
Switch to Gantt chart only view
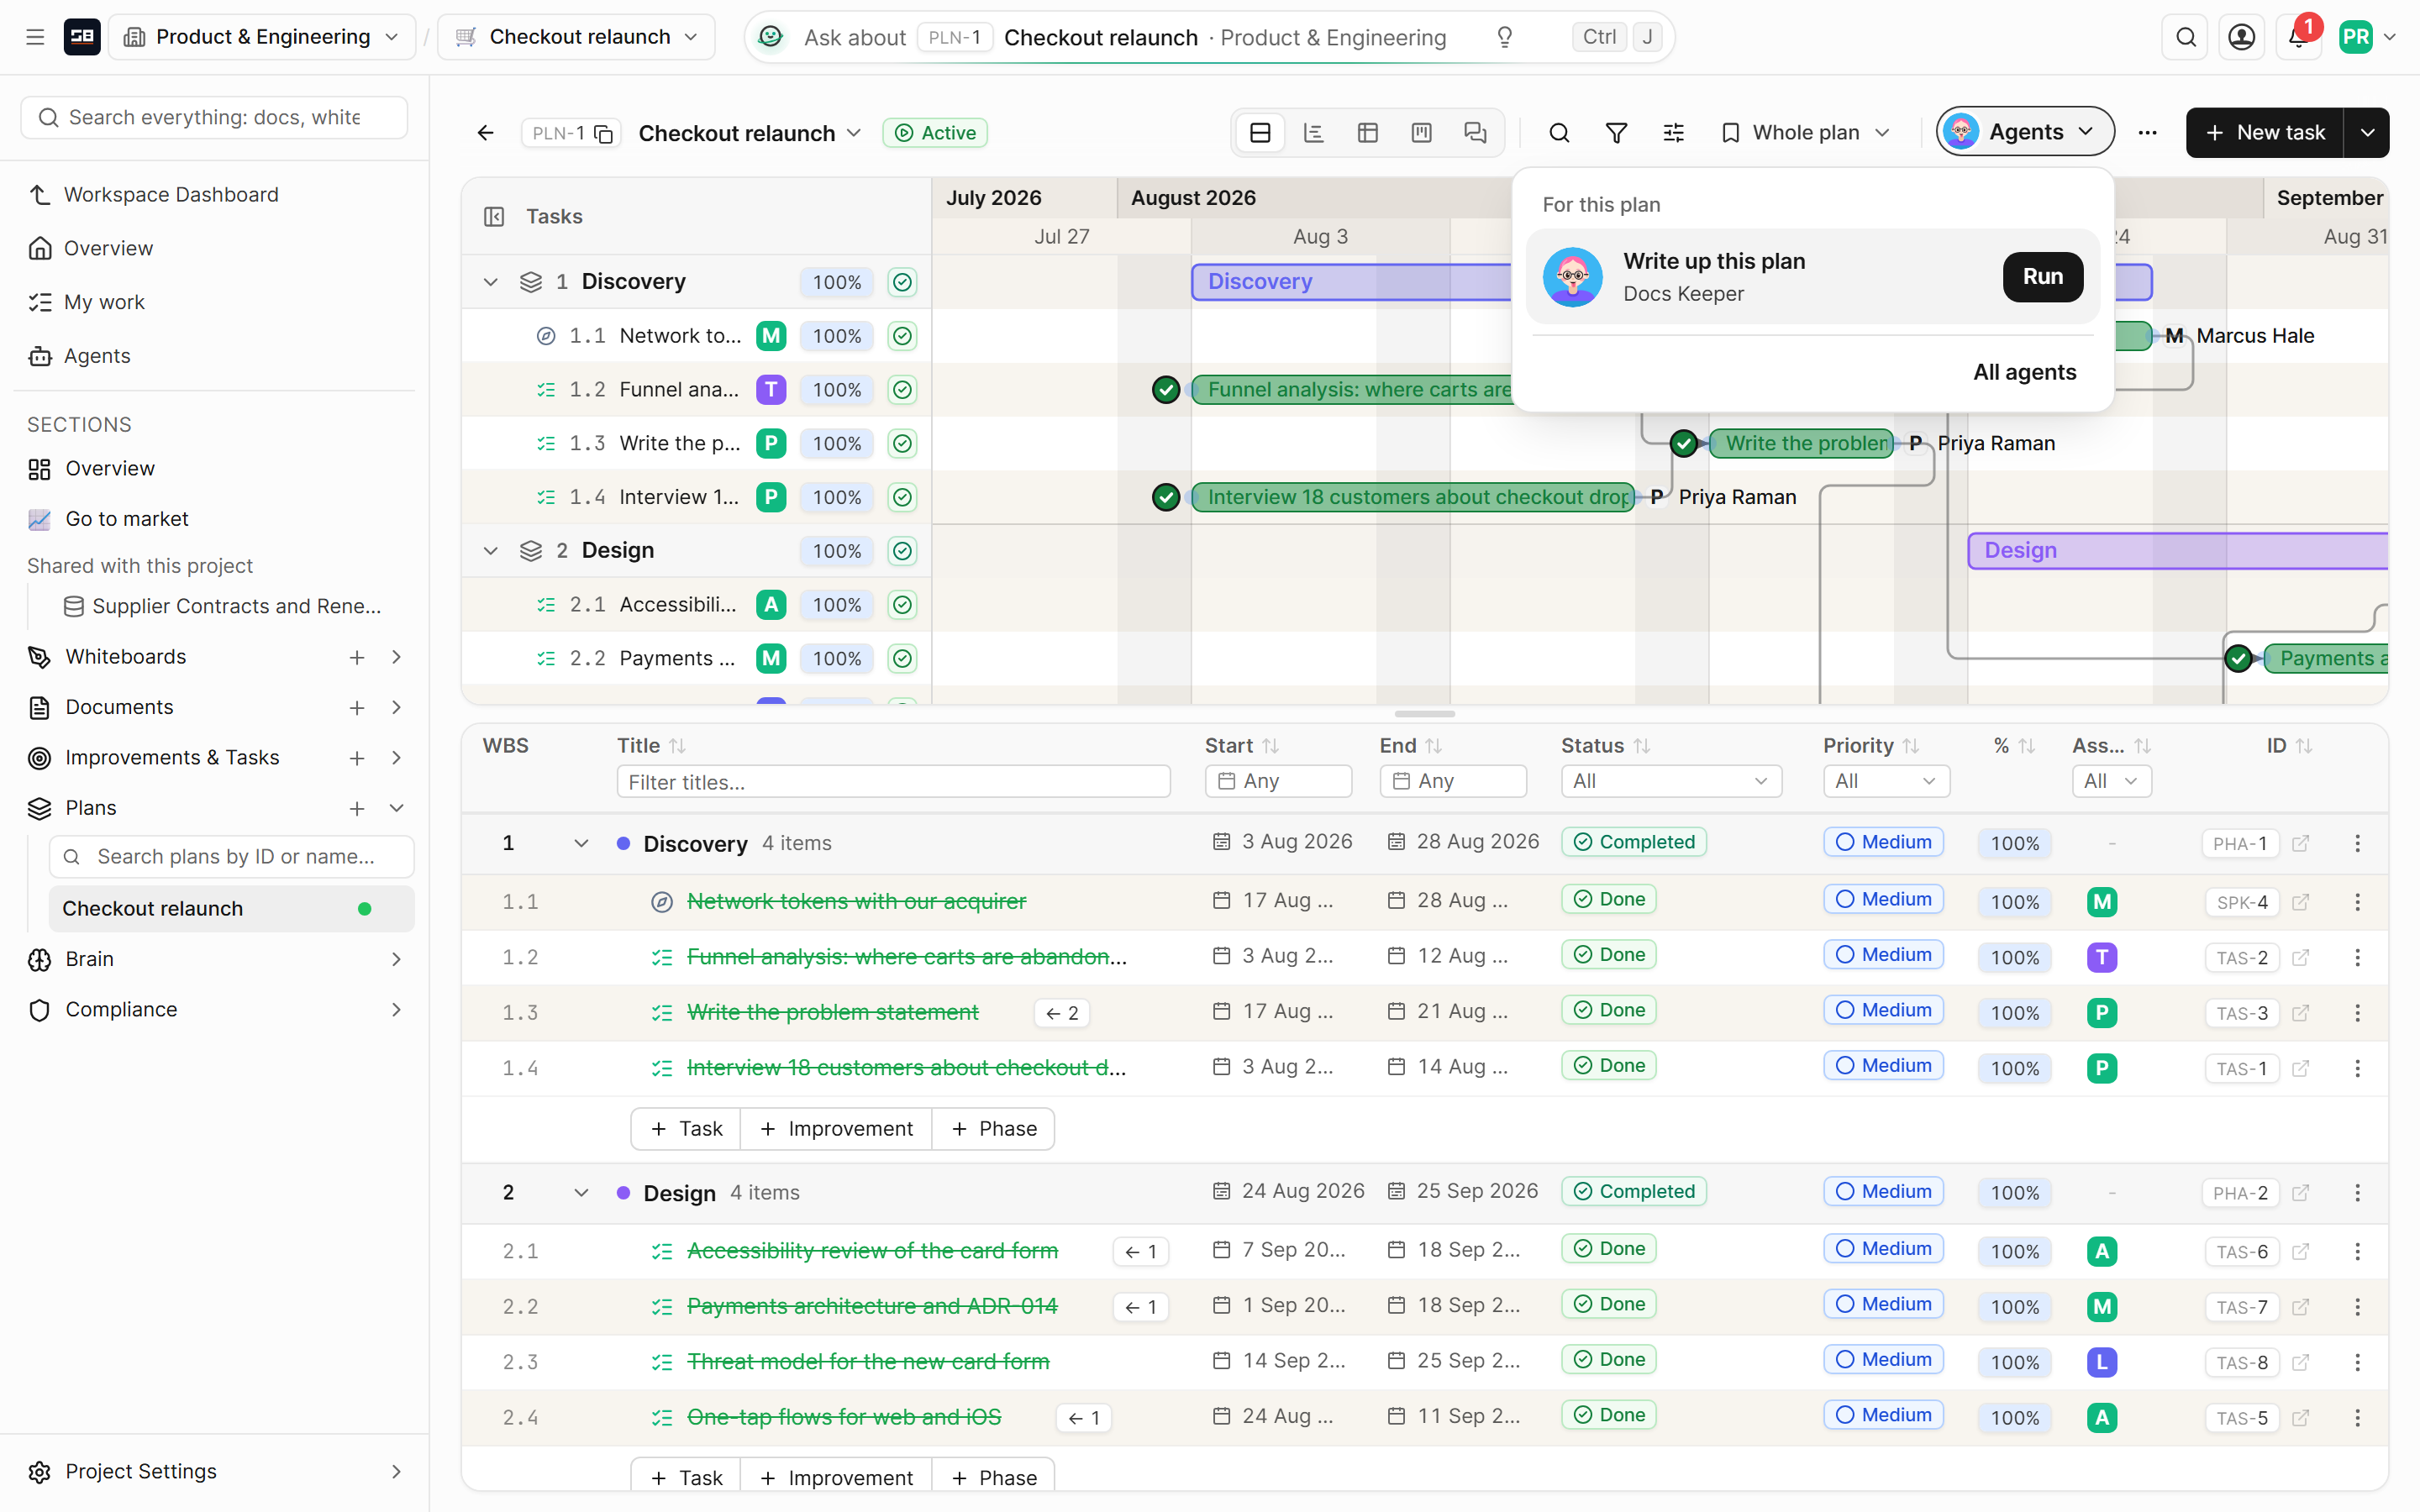tap(1314, 133)
